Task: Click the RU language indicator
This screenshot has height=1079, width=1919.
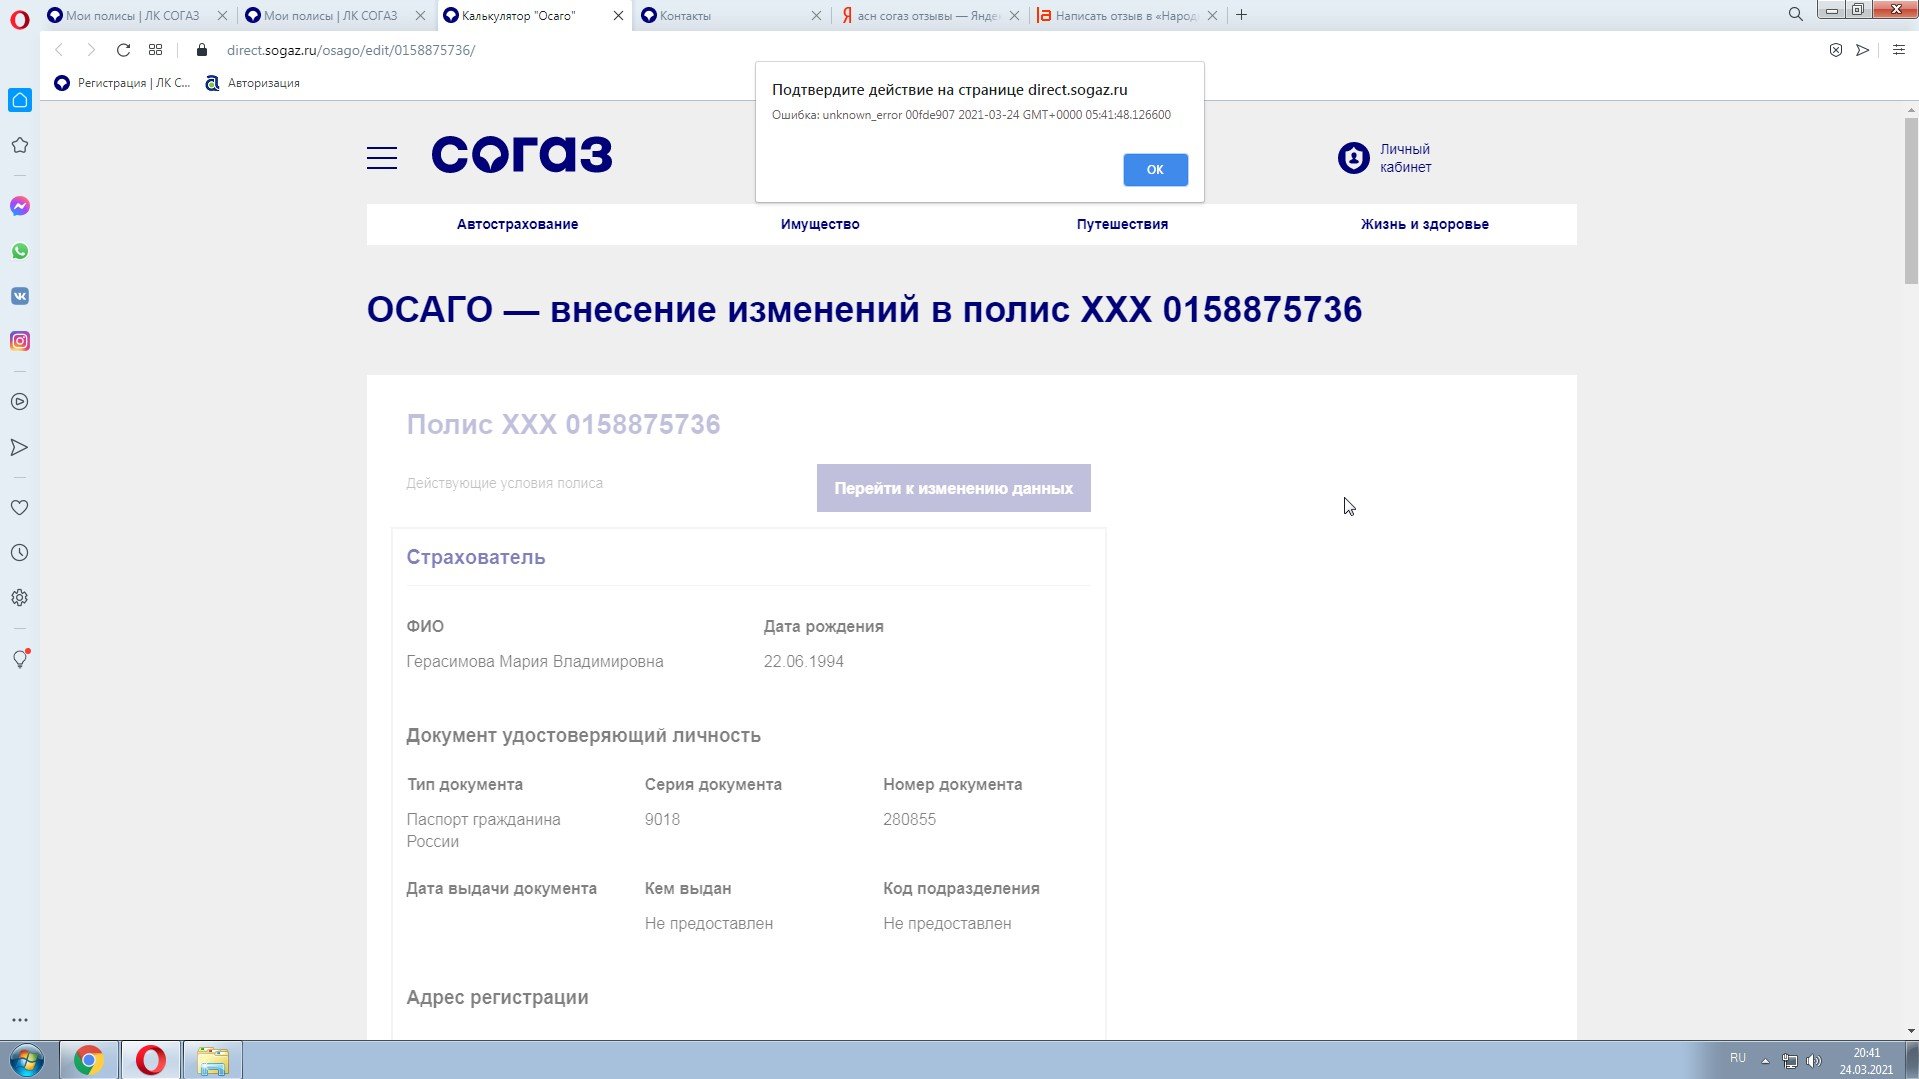Action: [x=1738, y=1058]
